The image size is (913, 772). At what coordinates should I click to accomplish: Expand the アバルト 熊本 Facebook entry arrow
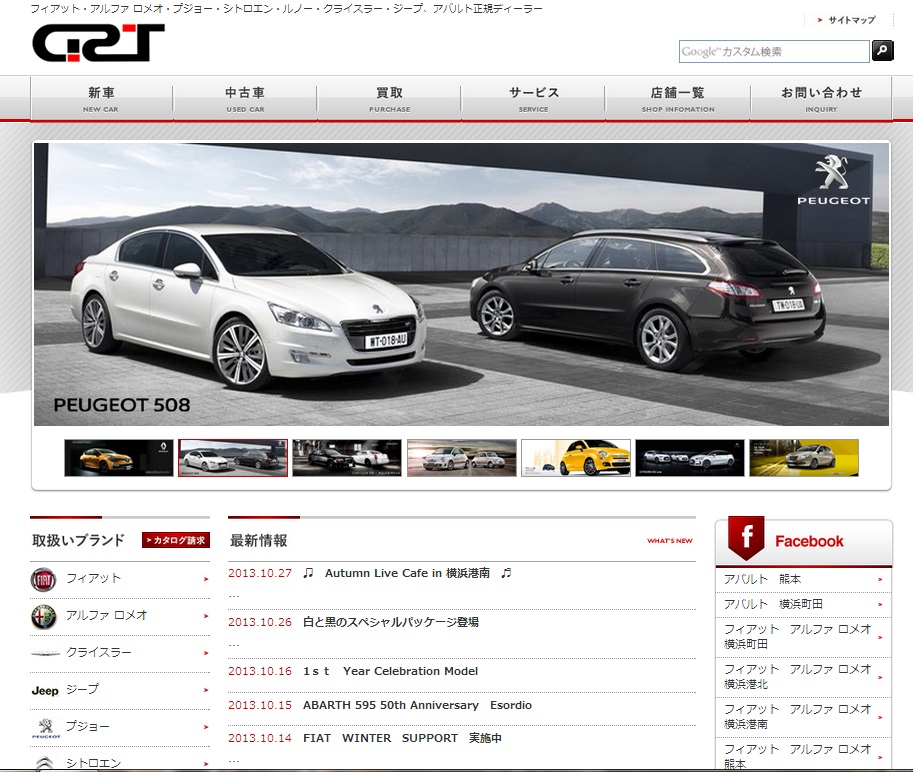(x=881, y=580)
